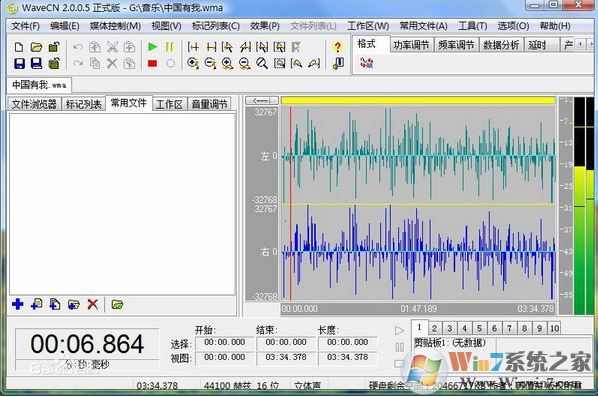This screenshot has height=397, width=598.
Task: Open the 效果(P) menu
Action: [265, 26]
